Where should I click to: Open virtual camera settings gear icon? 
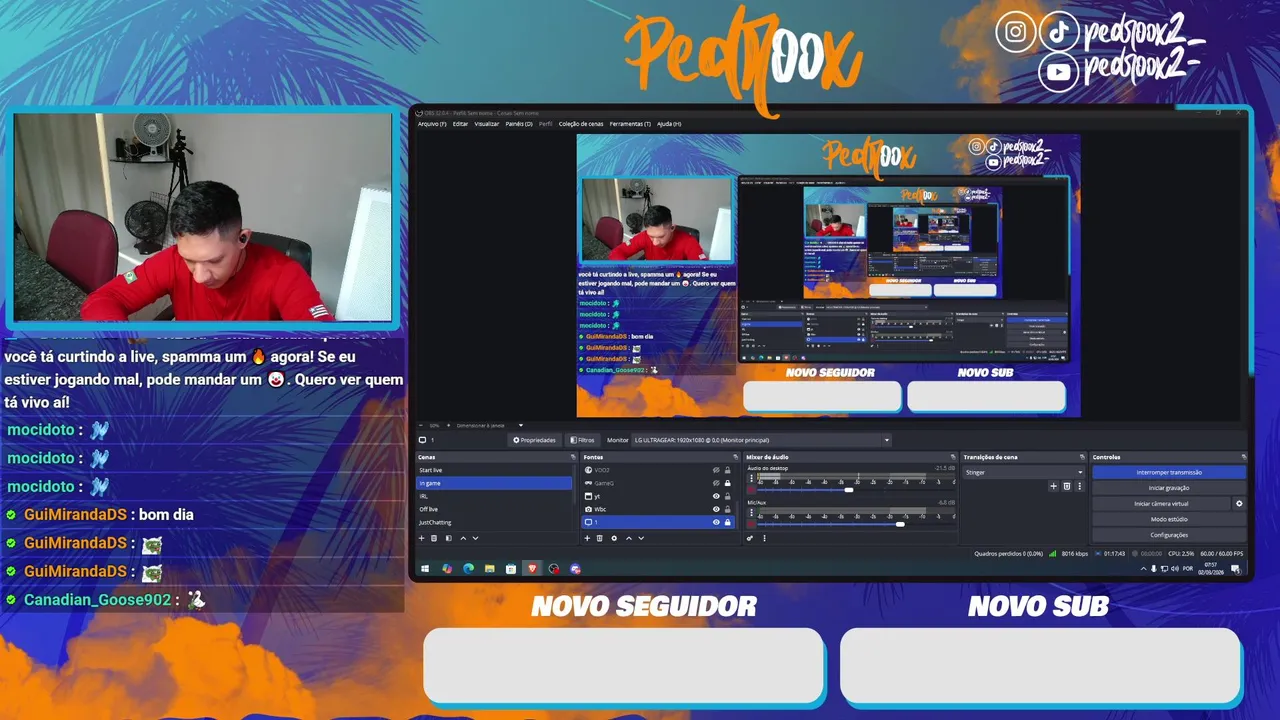1239,504
